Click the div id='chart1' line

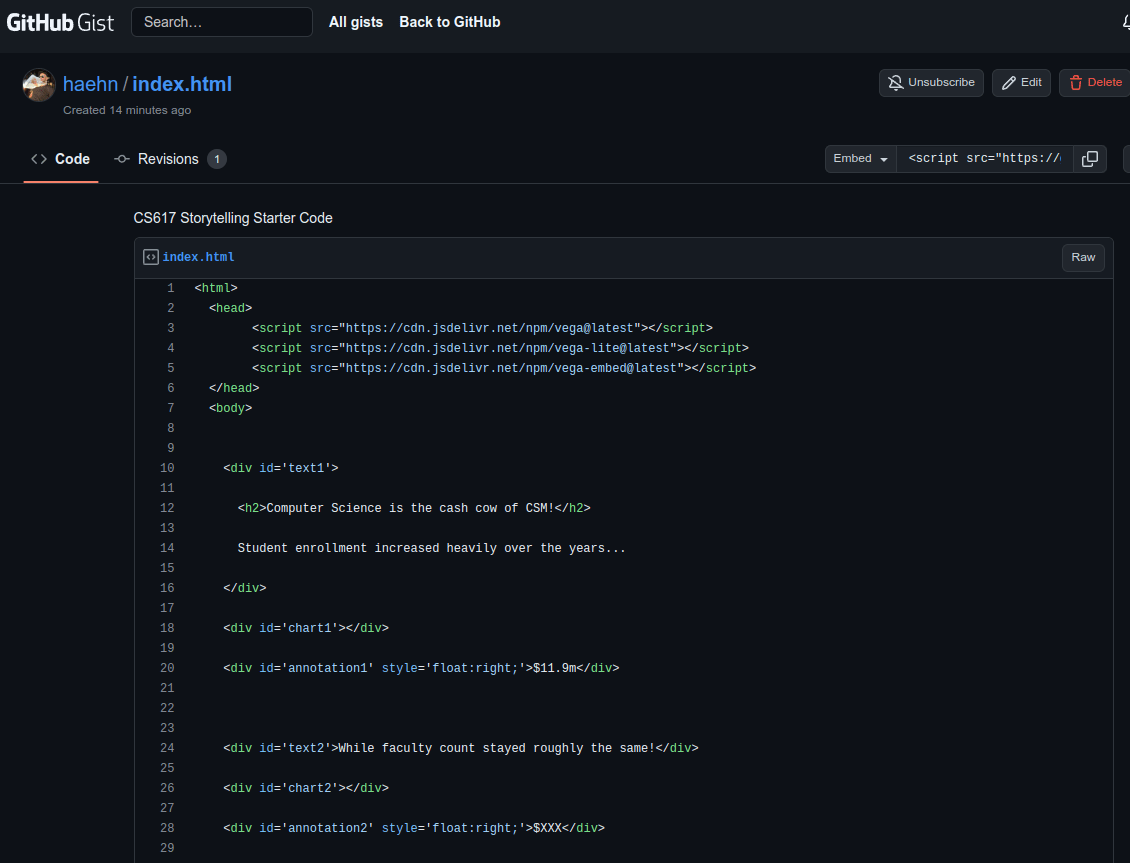tap(306, 628)
